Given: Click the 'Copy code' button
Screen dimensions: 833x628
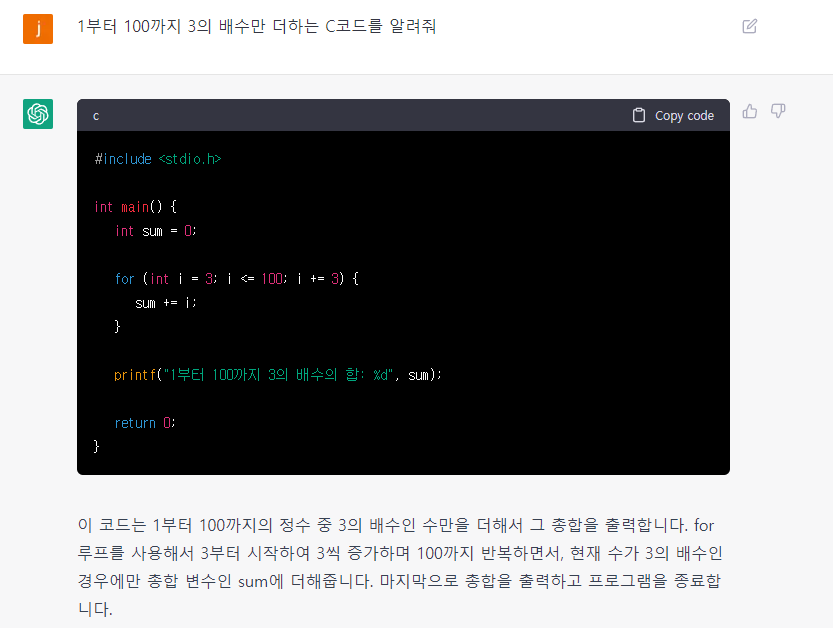Looking at the screenshot, I should [x=673, y=115].
